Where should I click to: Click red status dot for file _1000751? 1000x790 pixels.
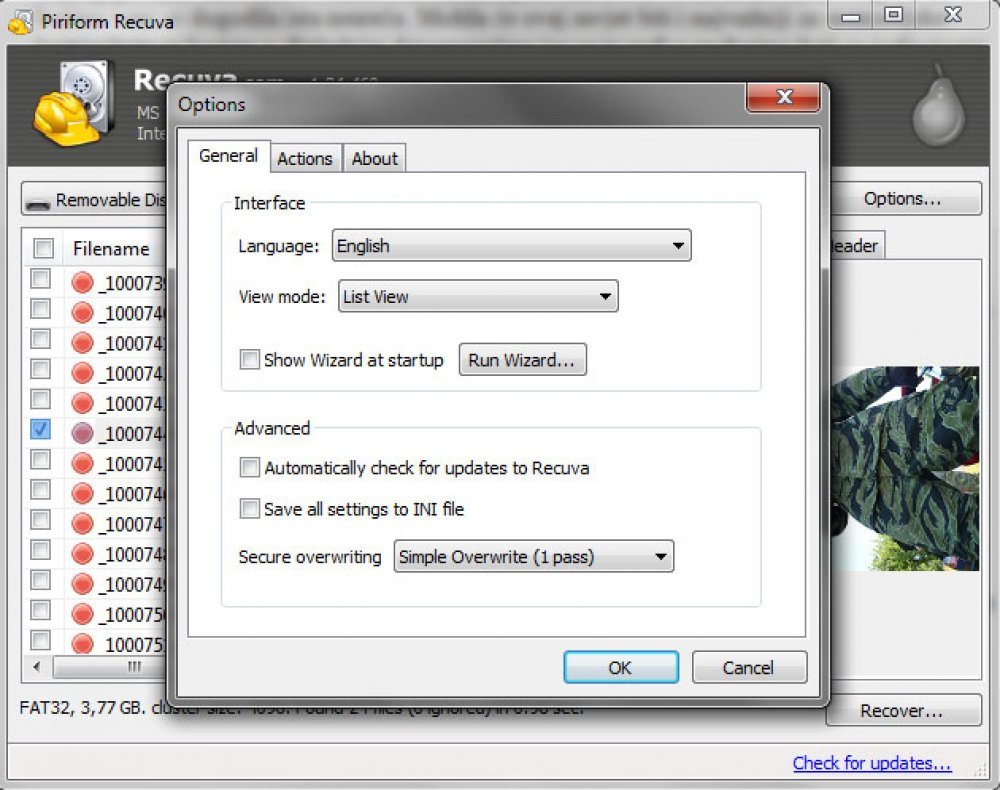82,643
